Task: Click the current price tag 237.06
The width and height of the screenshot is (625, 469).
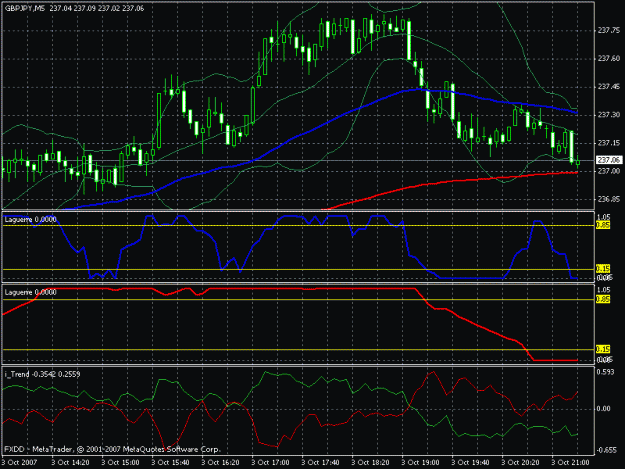Action: pos(609,160)
